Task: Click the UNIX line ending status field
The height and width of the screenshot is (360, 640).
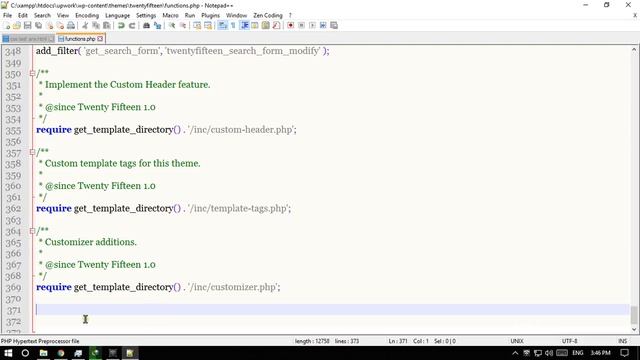Action: tap(517, 341)
